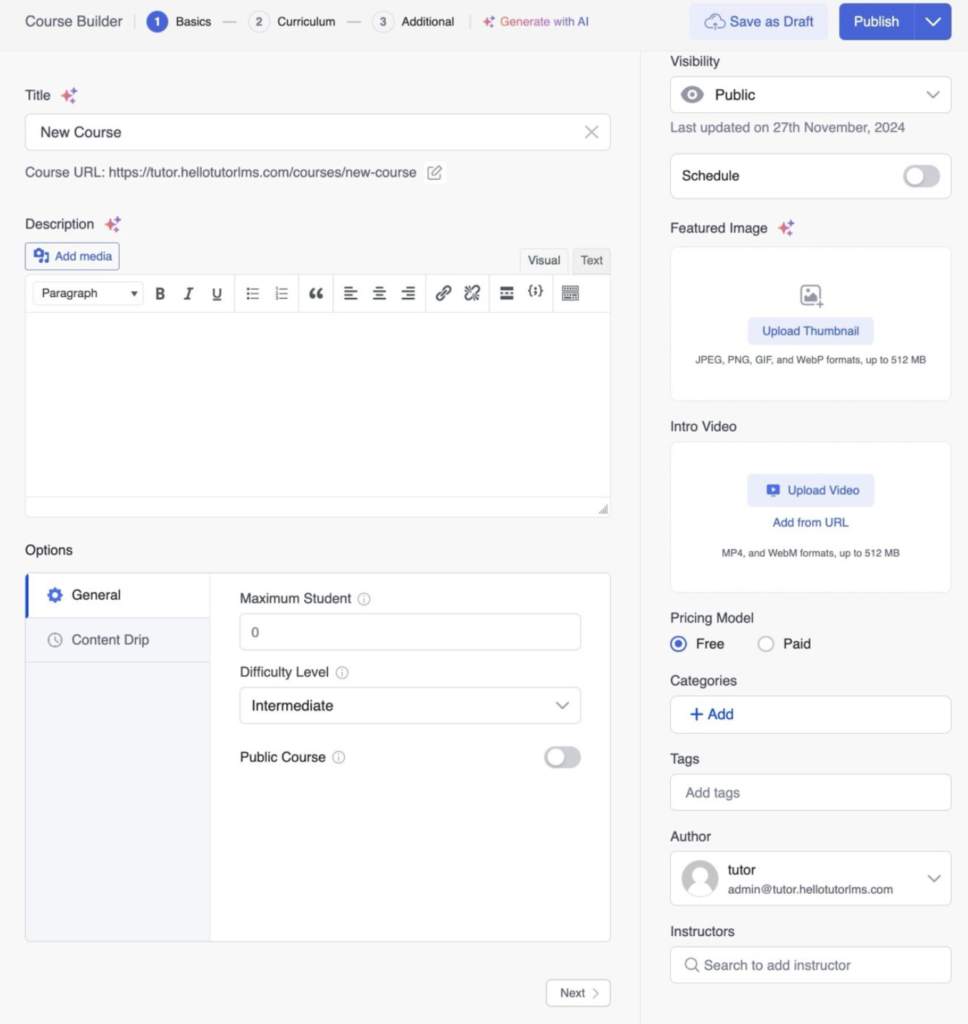968x1024 pixels.
Task: Generate title with AI sparkle icon
Action: (x=69, y=95)
